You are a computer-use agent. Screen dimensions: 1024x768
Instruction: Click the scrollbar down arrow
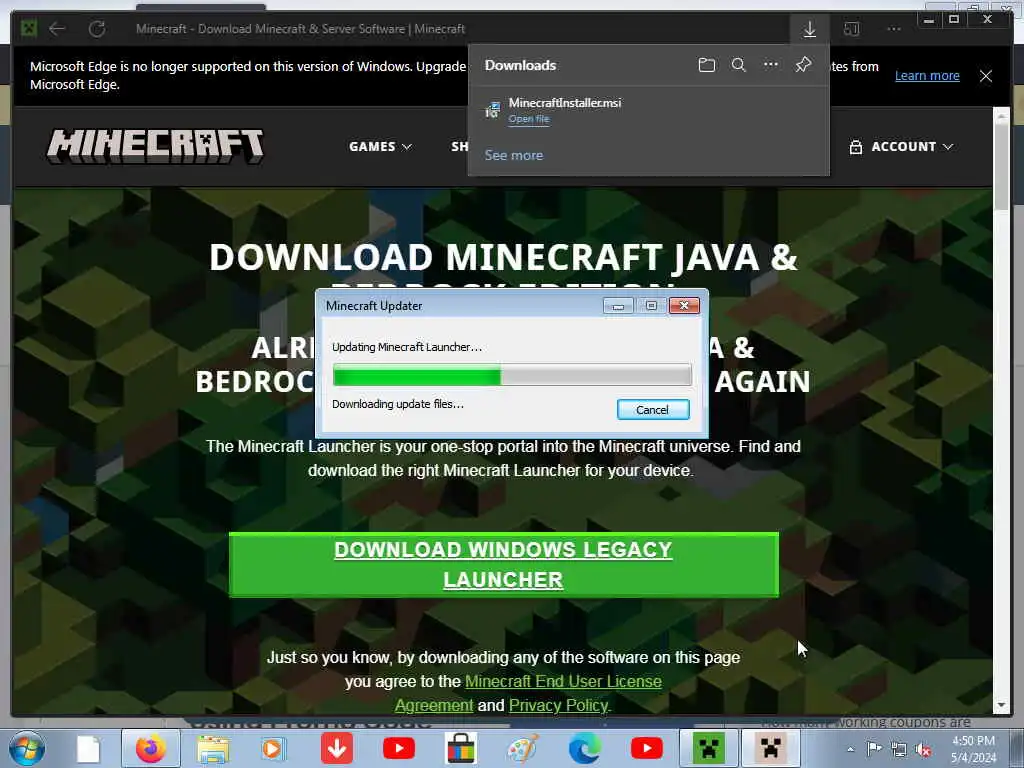1001,705
